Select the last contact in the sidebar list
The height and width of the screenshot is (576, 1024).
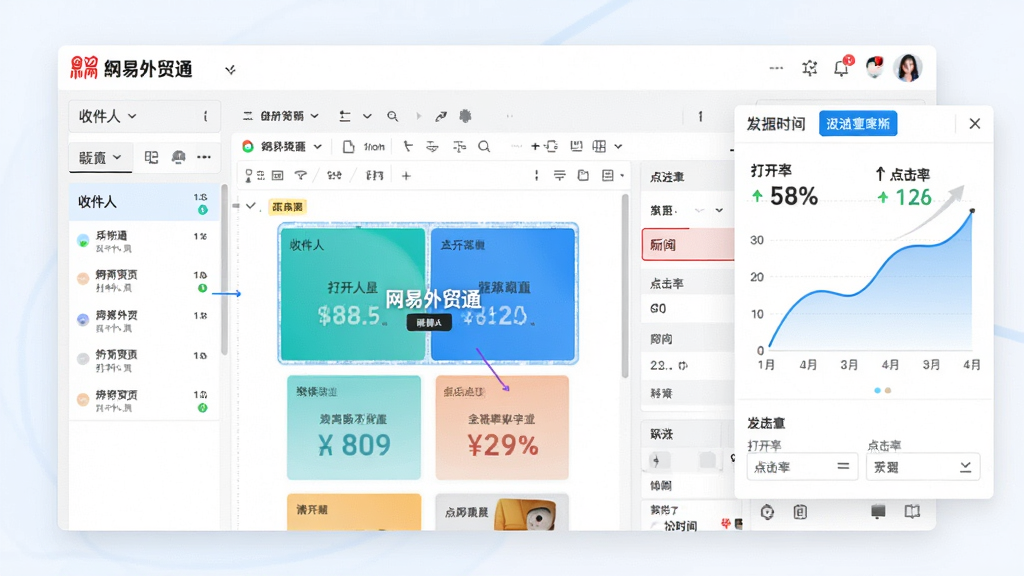click(x=144, y=400)
